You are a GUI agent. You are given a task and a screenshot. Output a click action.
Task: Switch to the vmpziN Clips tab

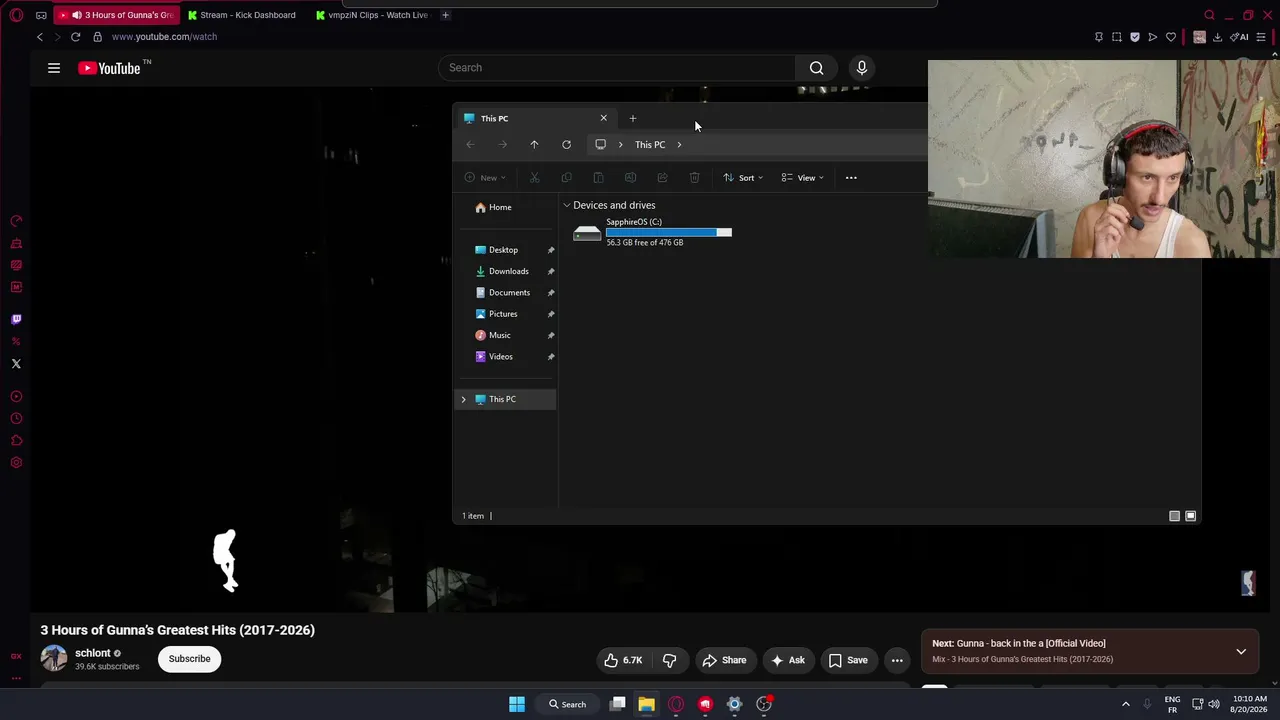pos(371,15)
